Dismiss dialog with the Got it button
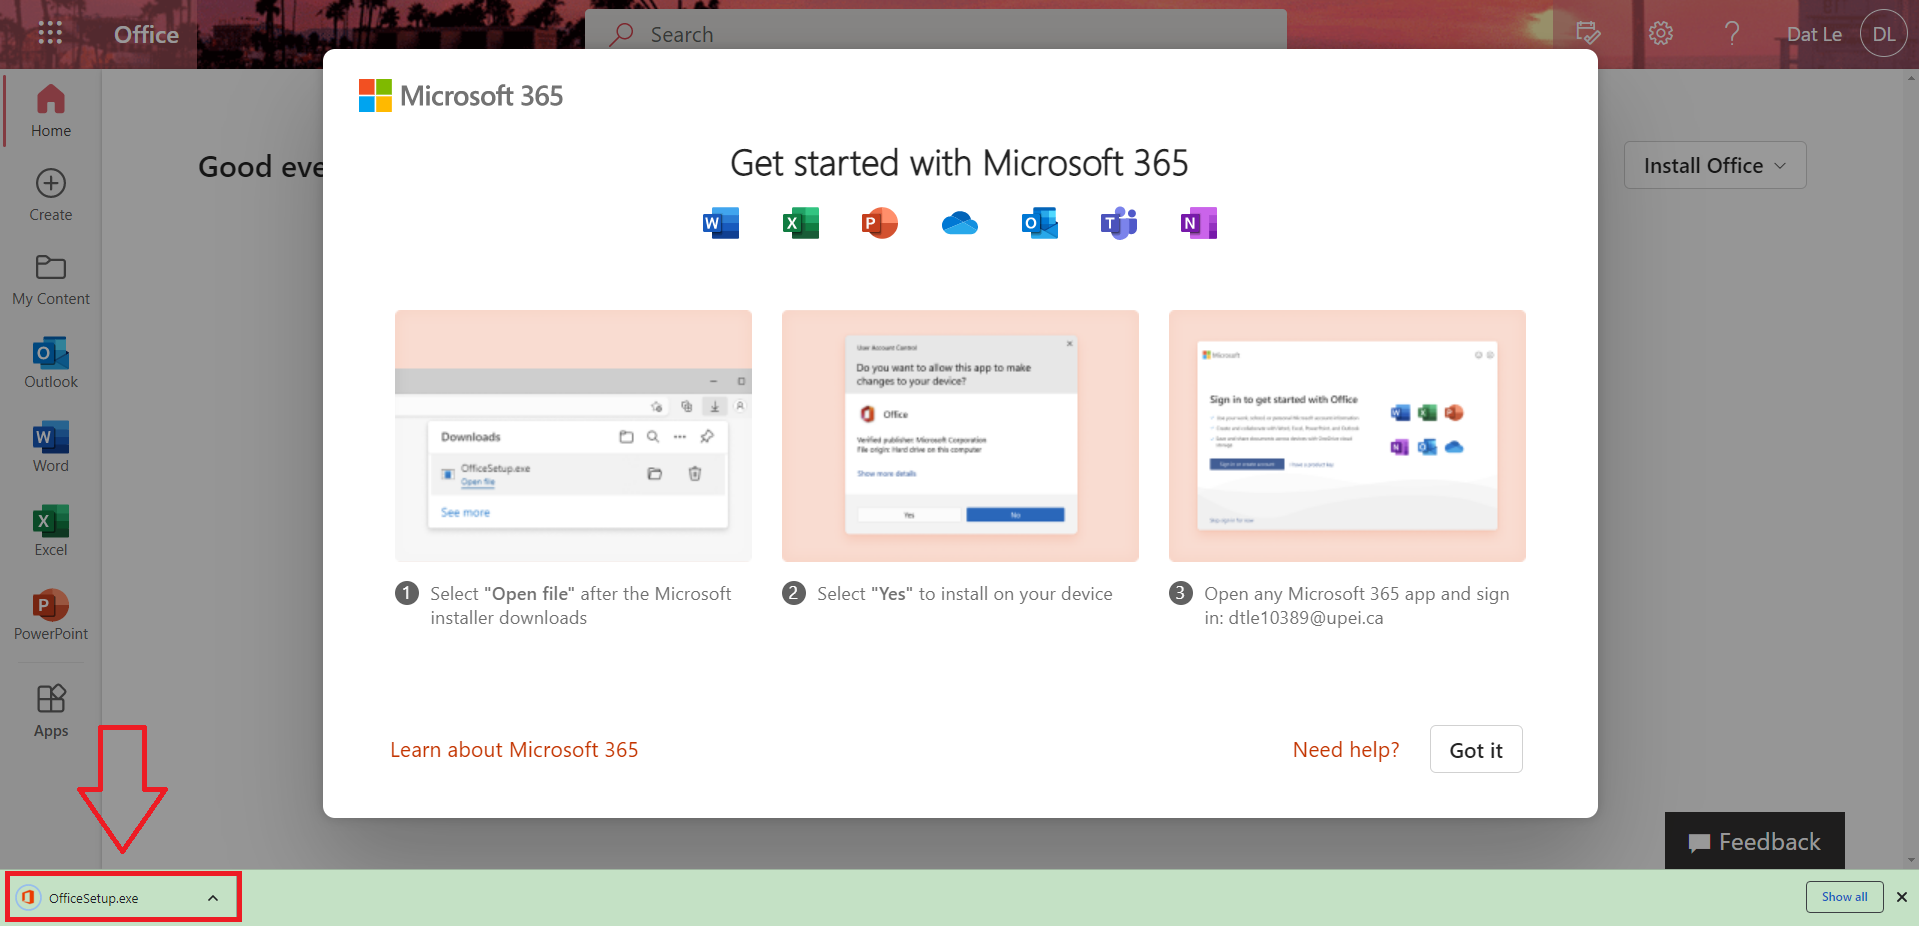 1475,749
